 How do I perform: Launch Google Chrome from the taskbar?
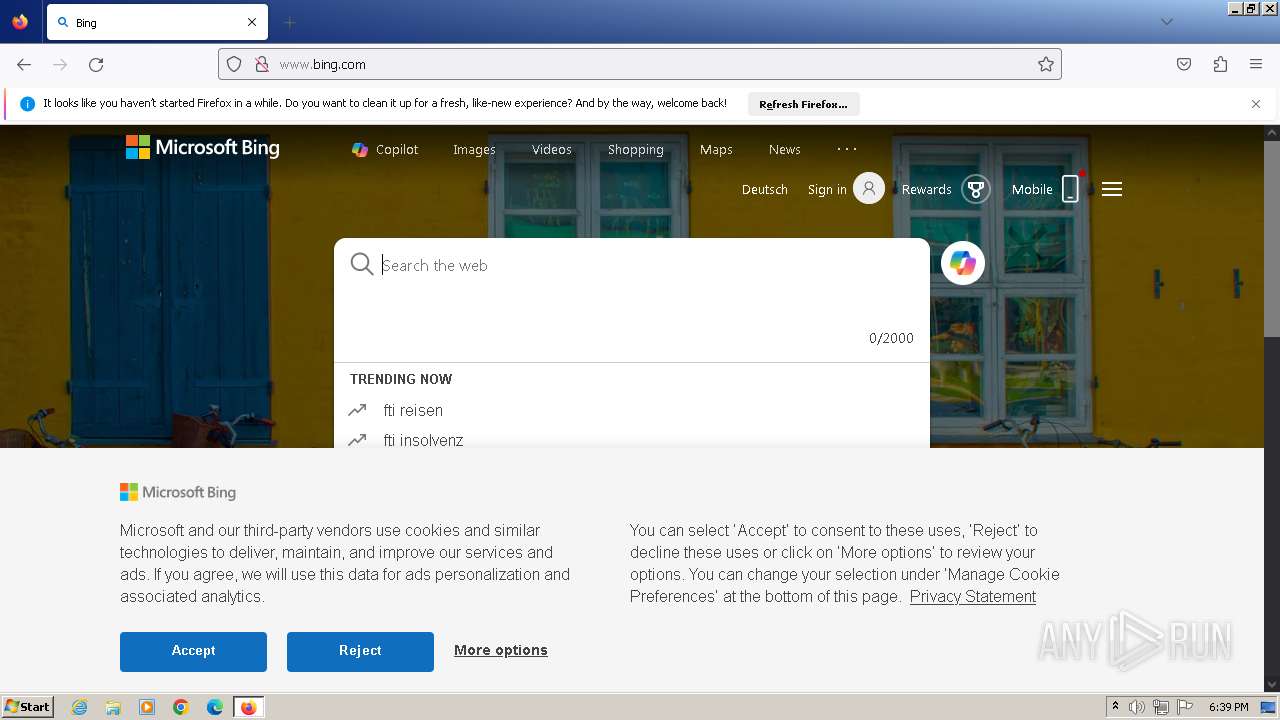(181, 707)
